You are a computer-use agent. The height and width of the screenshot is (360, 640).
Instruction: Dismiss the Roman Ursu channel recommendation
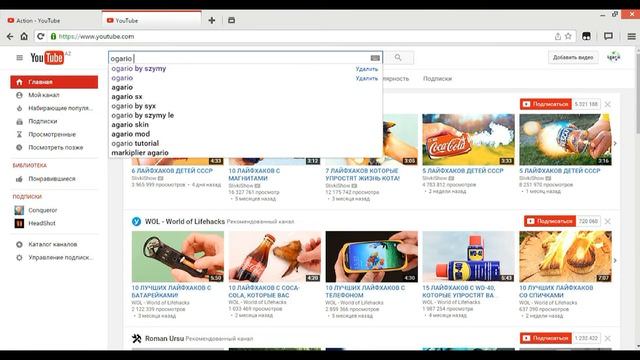tap(608, 338)
